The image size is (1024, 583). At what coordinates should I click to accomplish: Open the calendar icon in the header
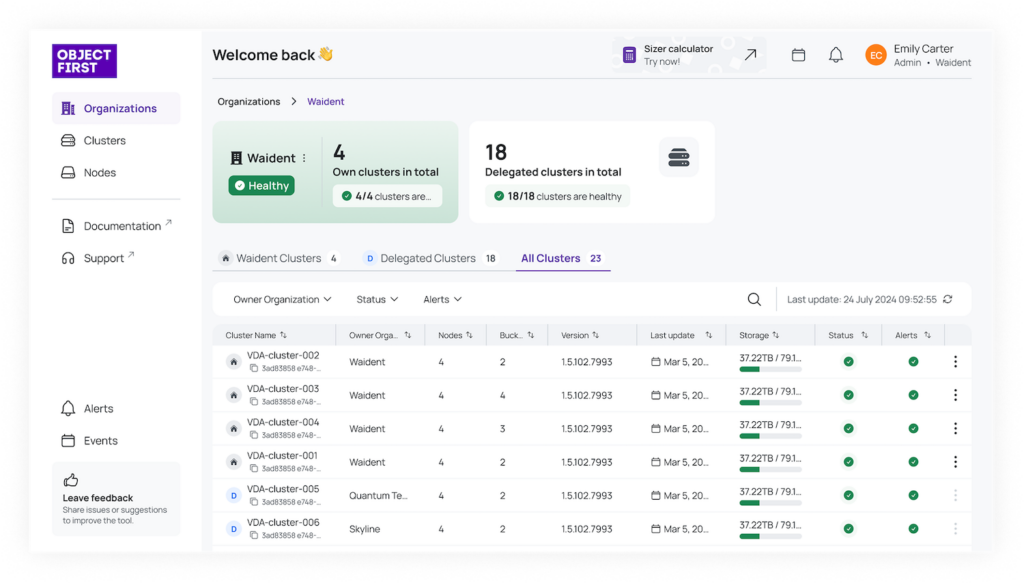click(x=798, y=55)
